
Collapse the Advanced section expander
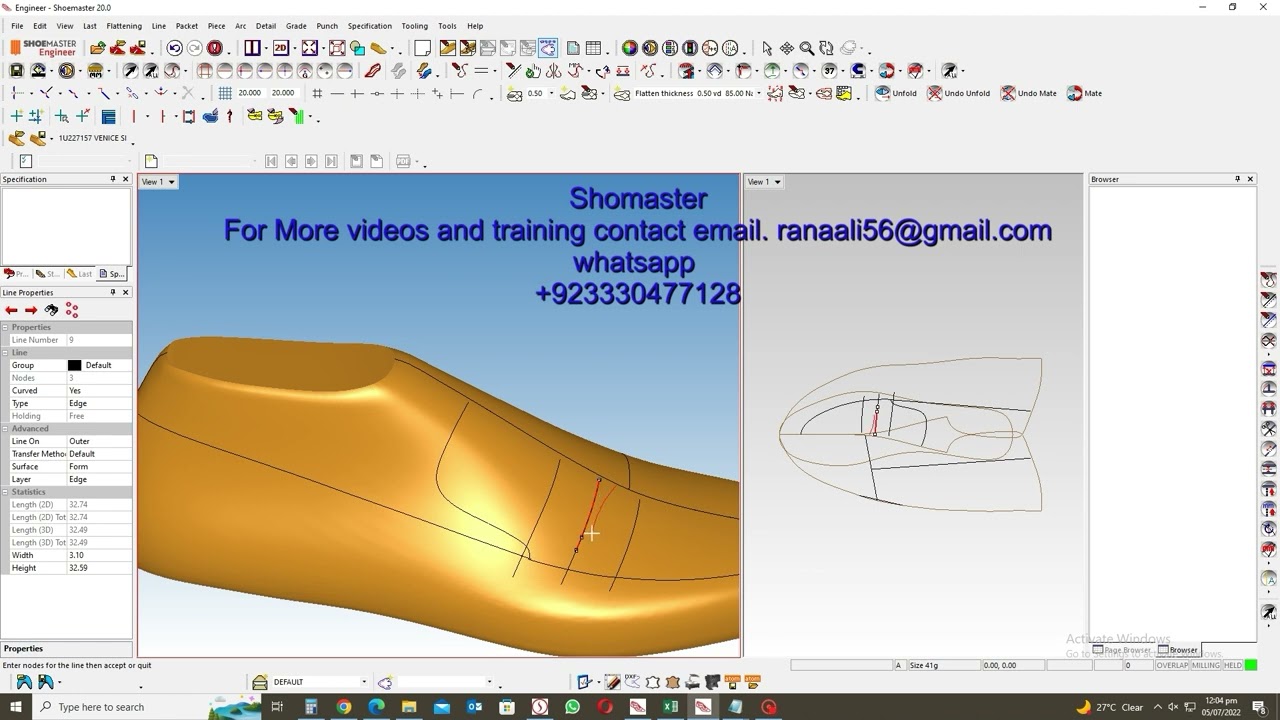point(5,429)
